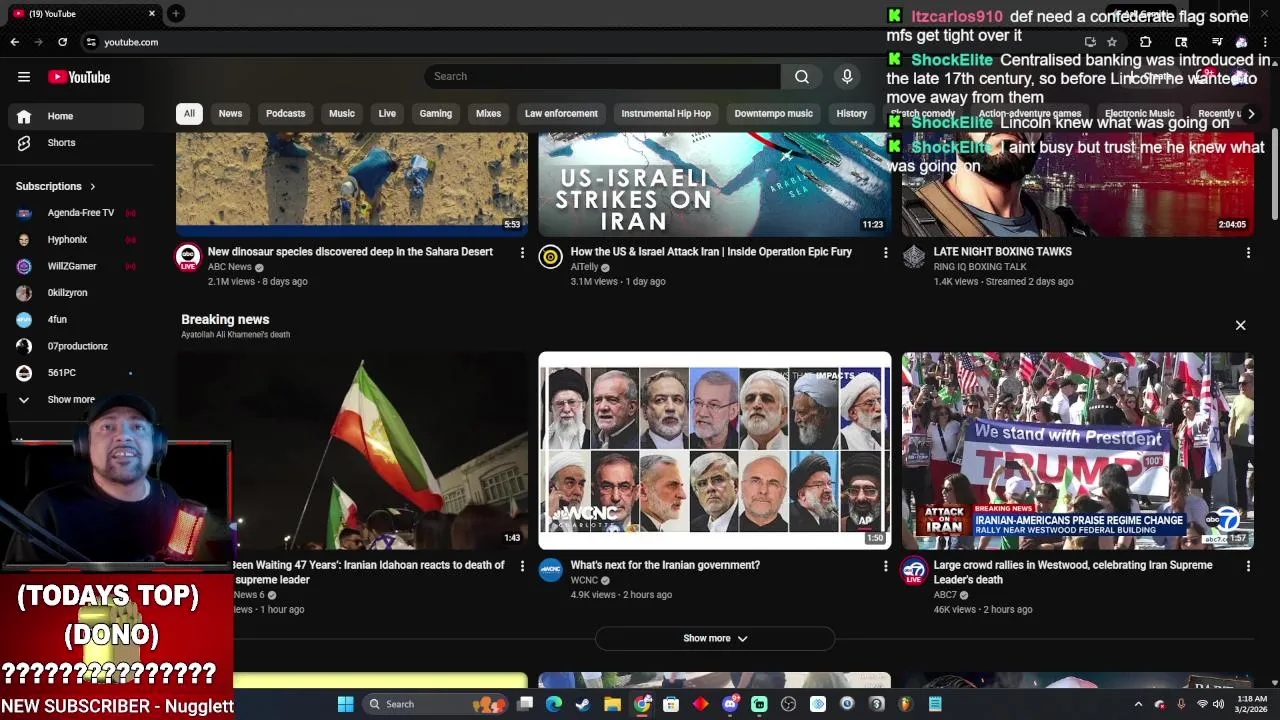This screenshot has width=1280, height=720.
Task: Start voice search with the microphone icon
Action: pos(847,77)
